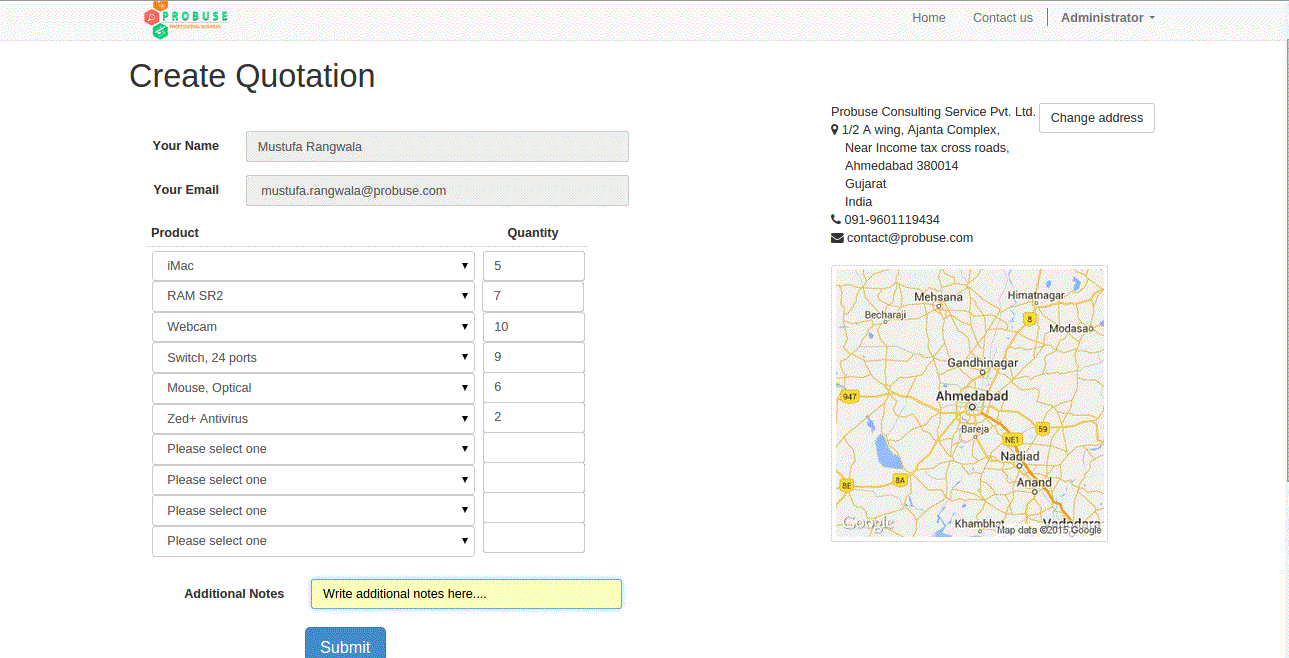Viewport: 1289px width, 658px height.
Task: Click the map marker icon beside address
Action: point(835,130)
